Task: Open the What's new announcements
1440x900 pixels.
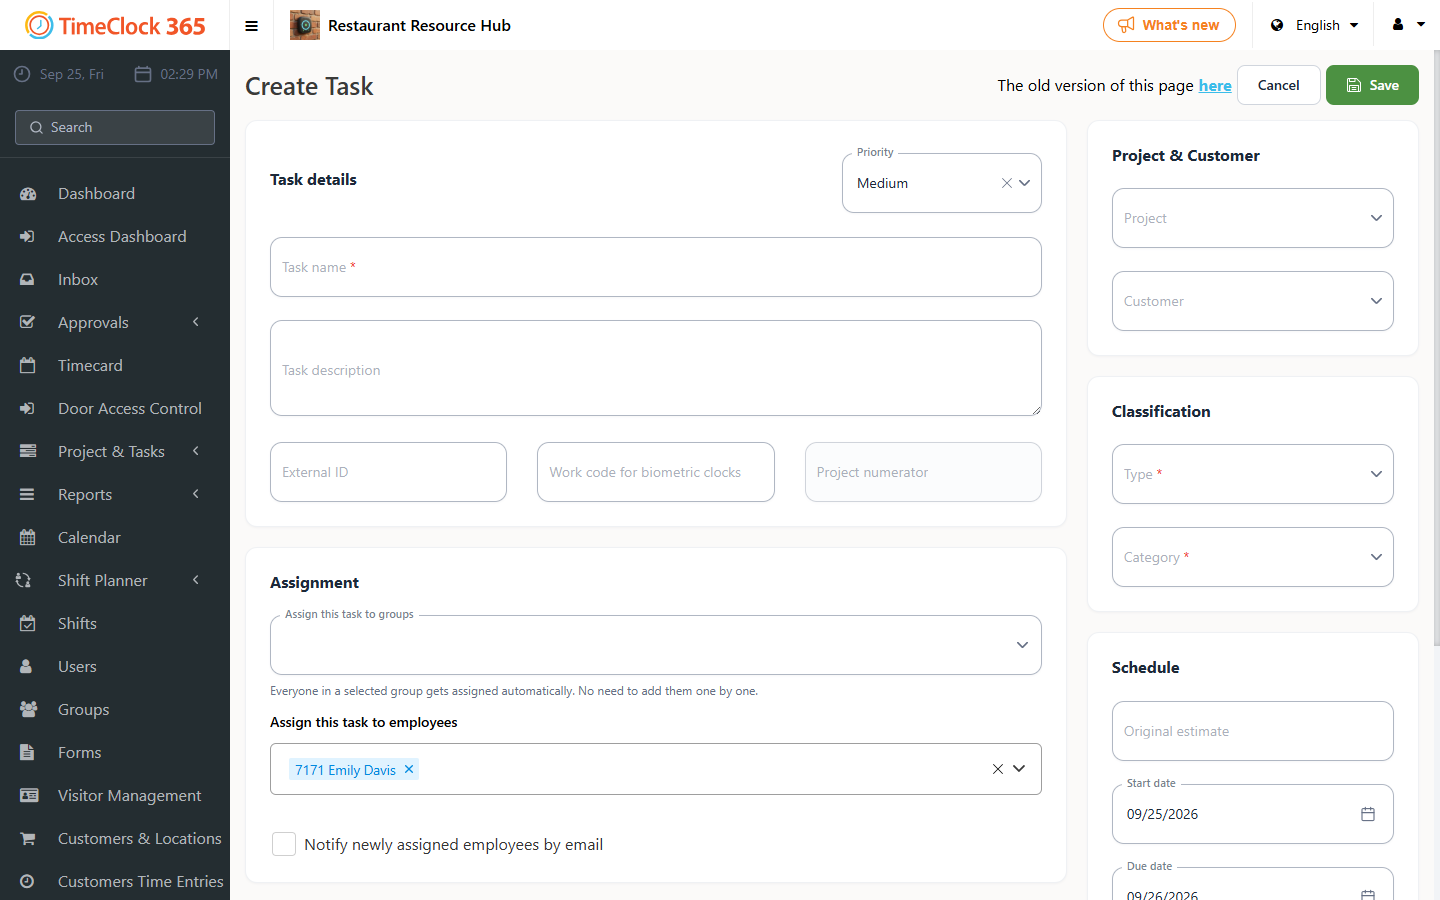Action: (x=1169, y=25)
